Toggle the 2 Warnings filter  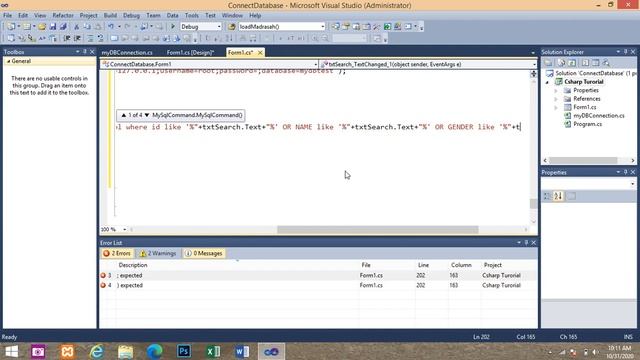point(158,253)
